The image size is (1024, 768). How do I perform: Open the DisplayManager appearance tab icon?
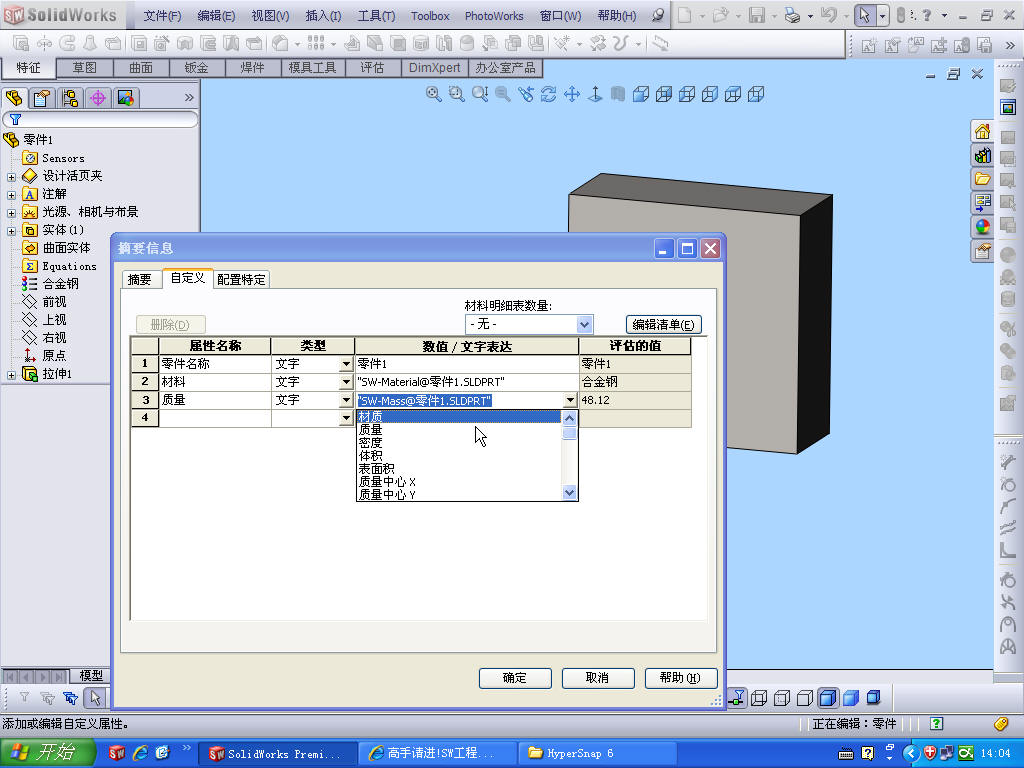pyautogui.click(x=125, y=98)
